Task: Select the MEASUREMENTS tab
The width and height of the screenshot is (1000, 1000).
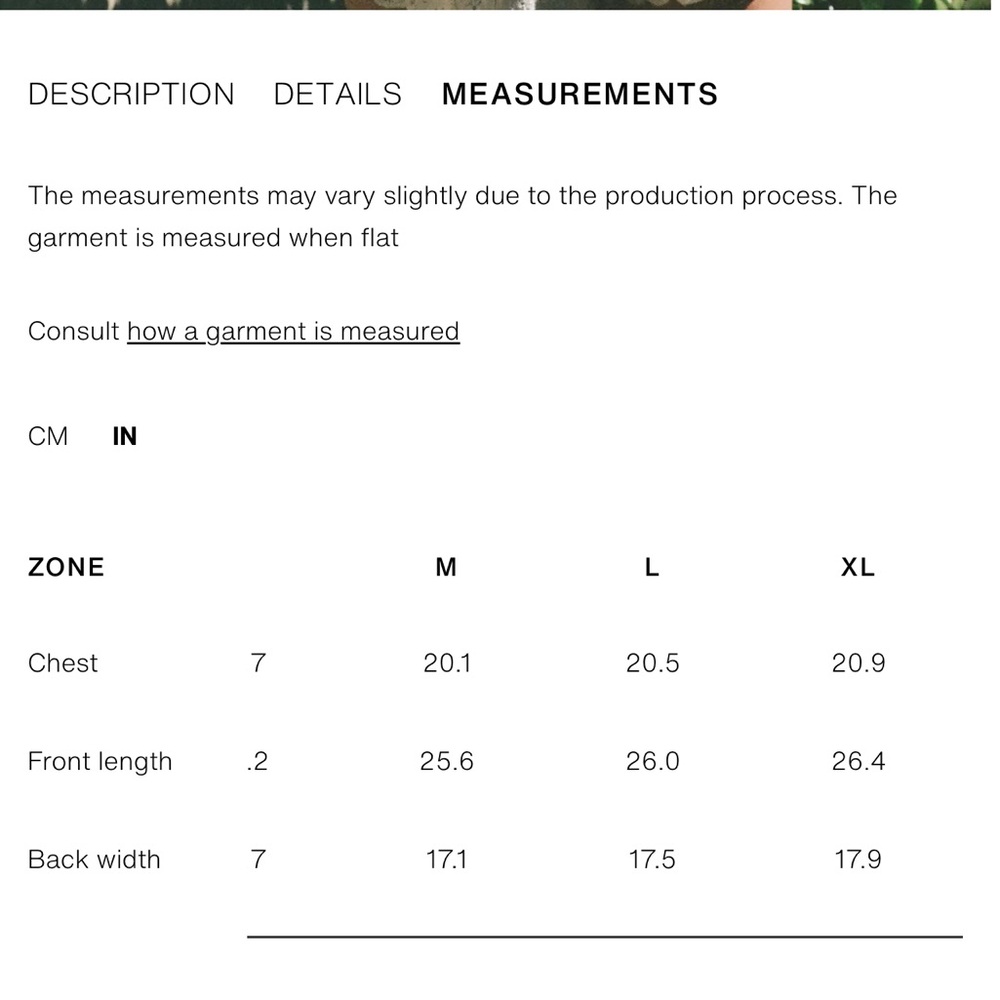Action: pyautogui.click(x=580, y=95)
